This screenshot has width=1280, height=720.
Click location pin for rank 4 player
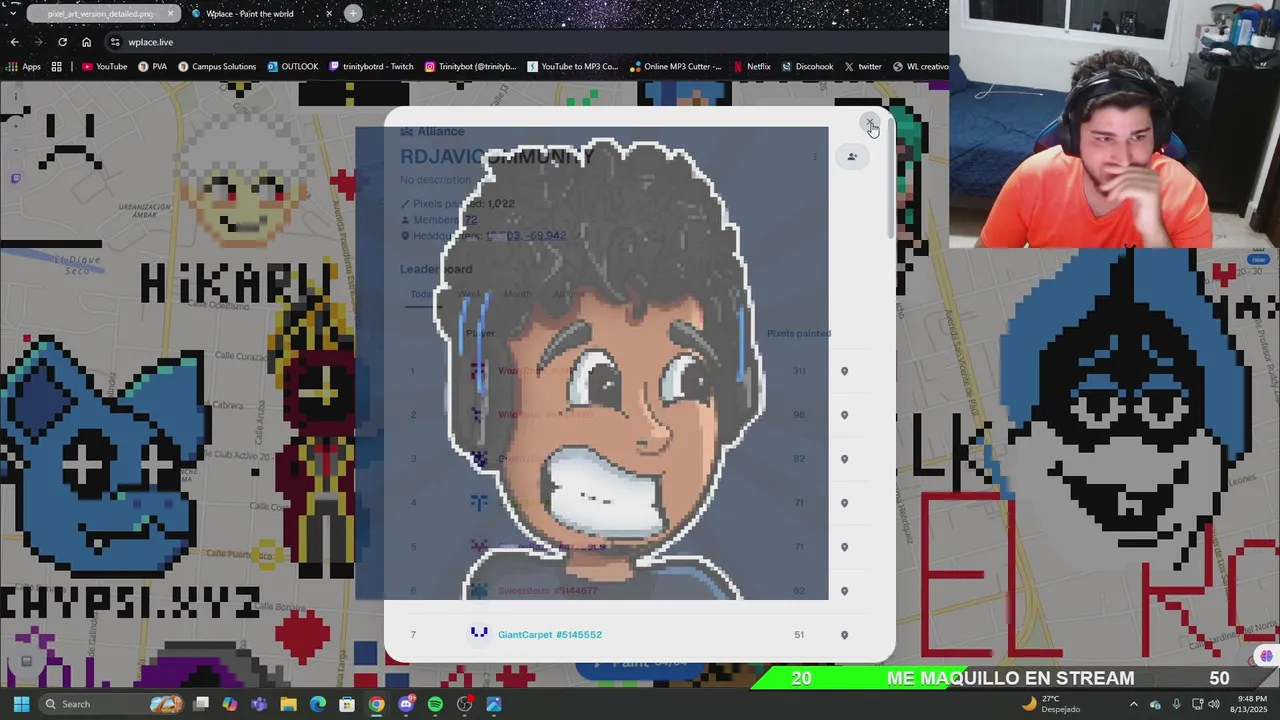(x=844, y=503)
